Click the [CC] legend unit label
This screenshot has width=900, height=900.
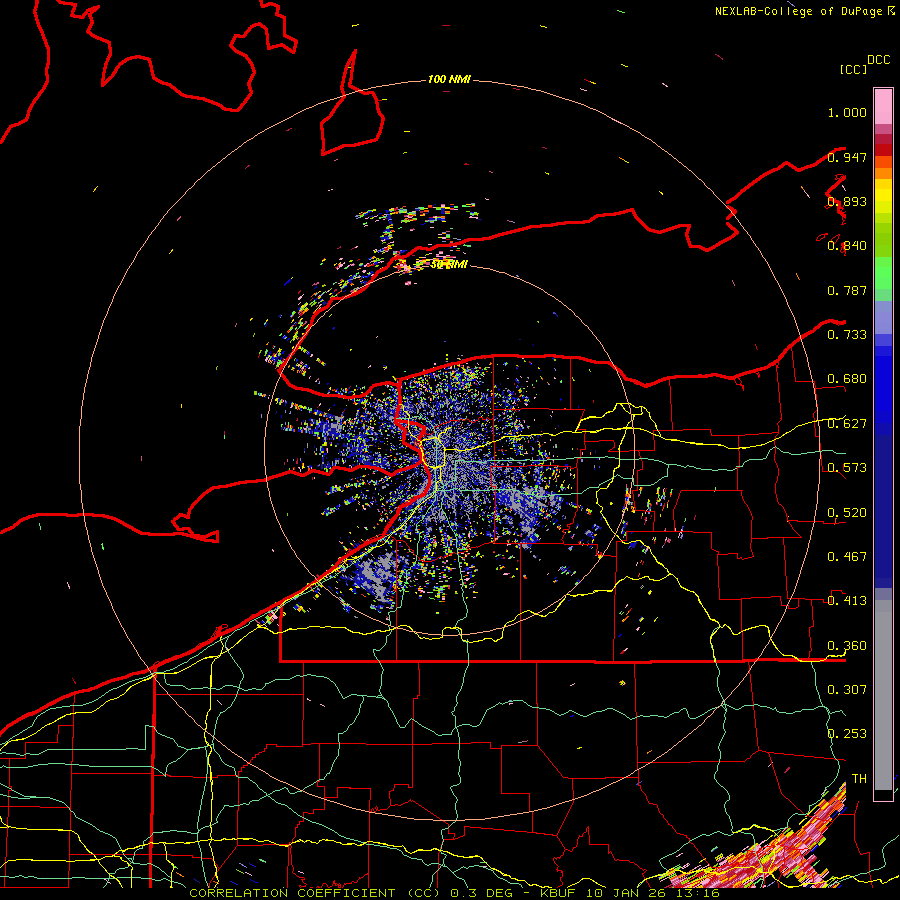click(854, 70)
